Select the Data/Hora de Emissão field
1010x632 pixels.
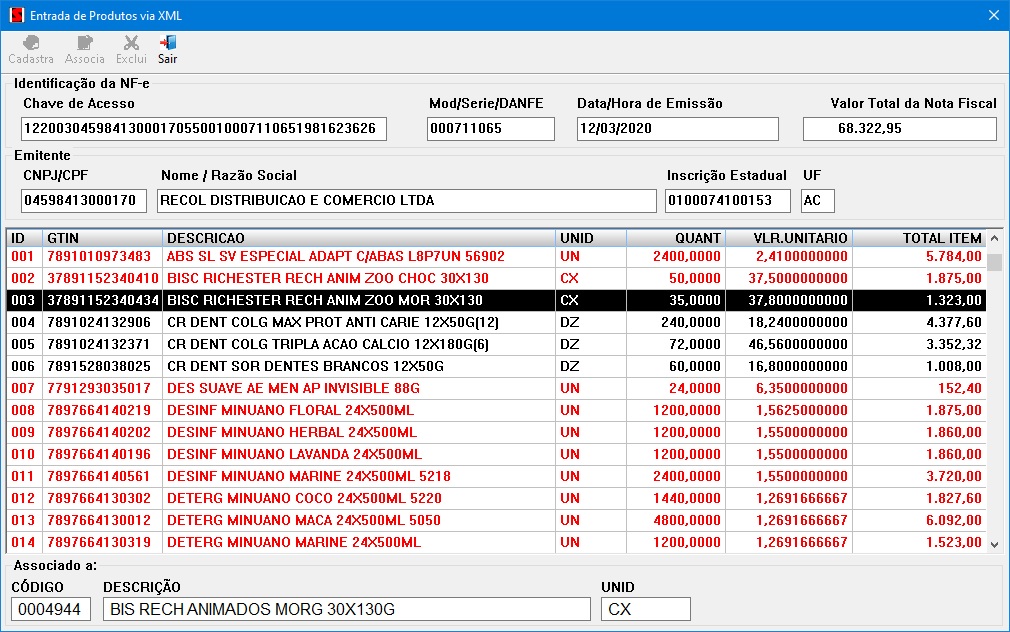point(677,129)
